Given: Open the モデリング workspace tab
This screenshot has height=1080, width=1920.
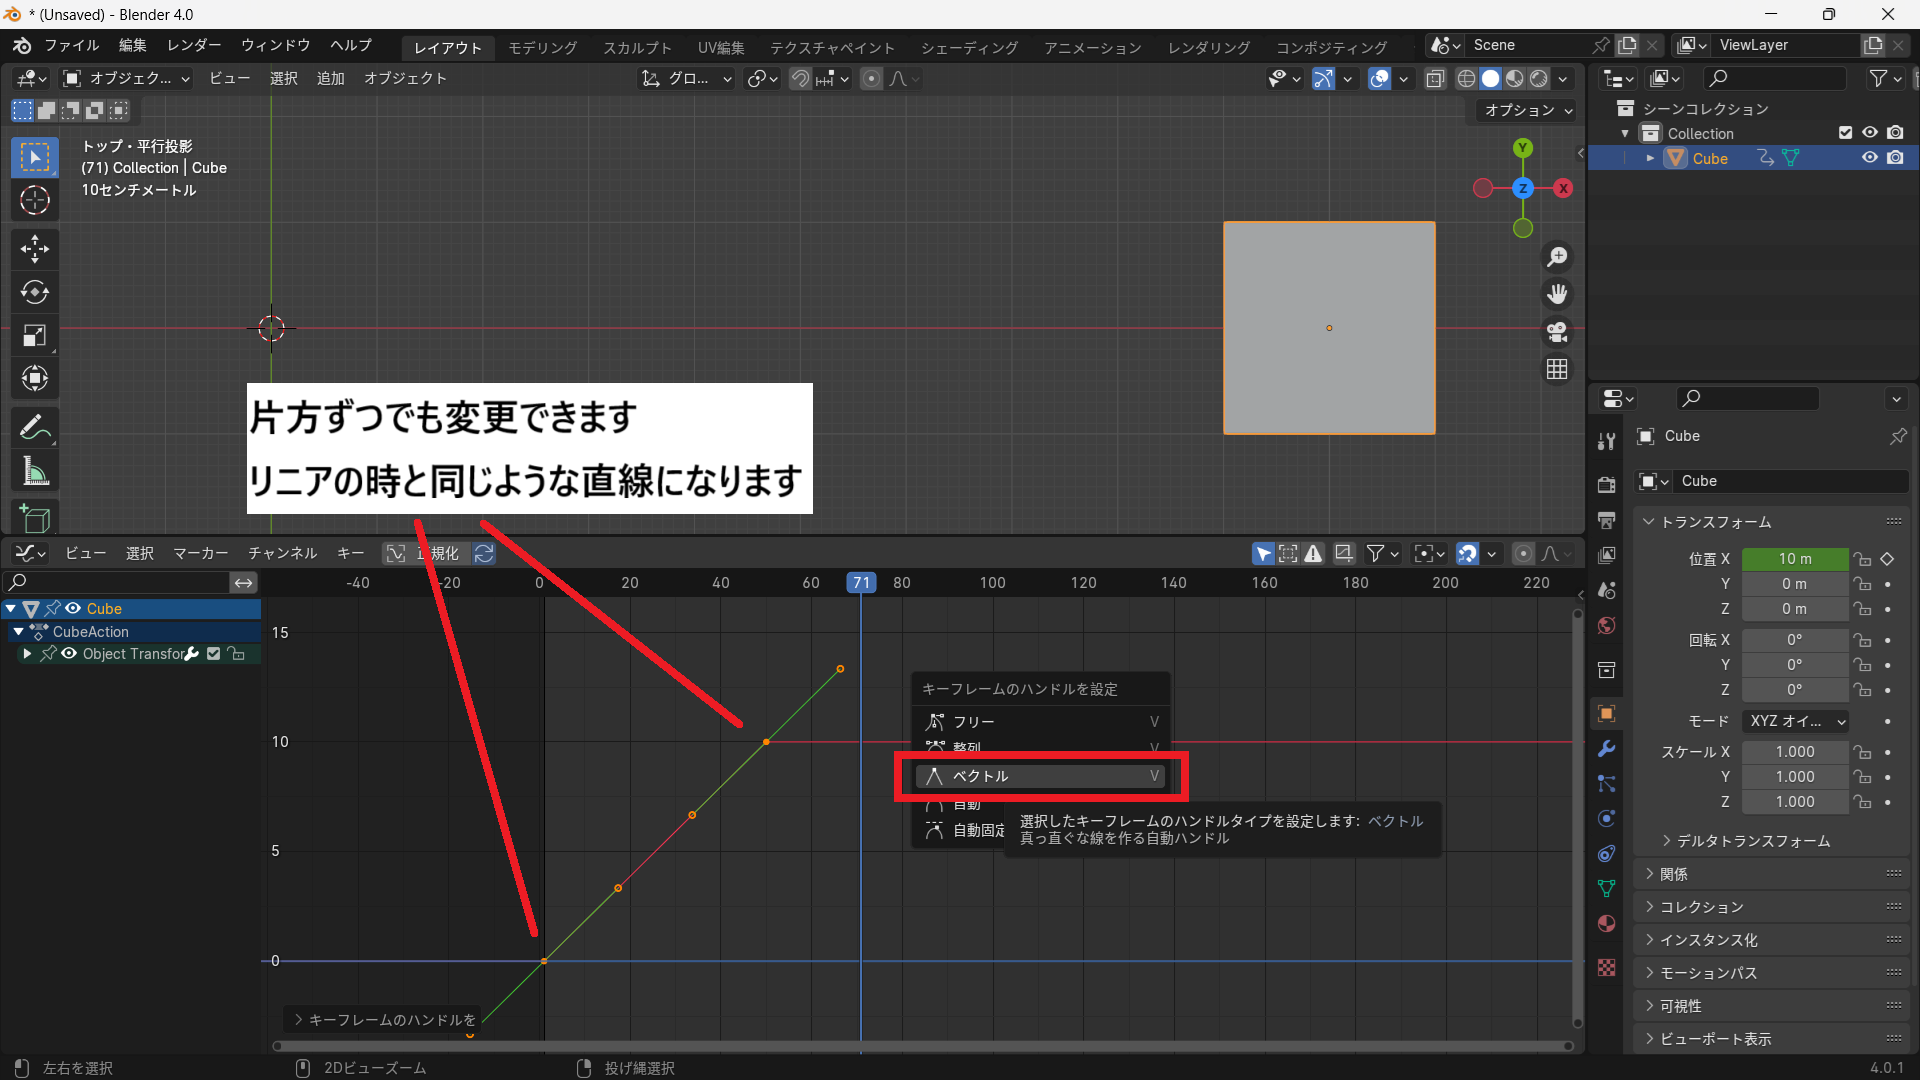Looking at the screenshot, I should [542, 47].
